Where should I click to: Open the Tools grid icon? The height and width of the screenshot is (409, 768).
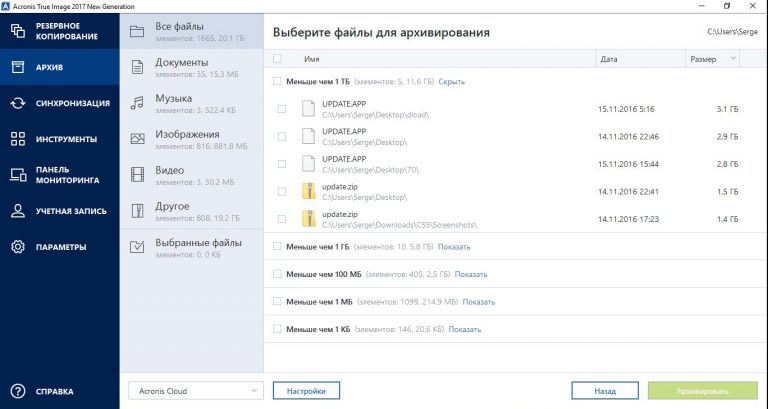click(18, 139)
